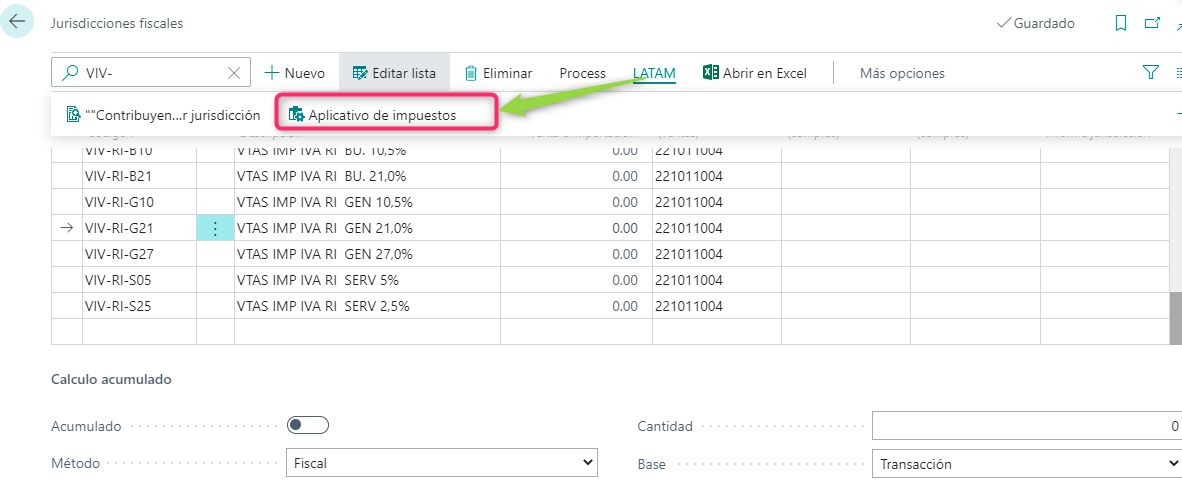This screenshot has width=1182, height=493.
Task: Click account 221011004 in VIV-RI-B21 row
Action: click(x=690, y=176)
